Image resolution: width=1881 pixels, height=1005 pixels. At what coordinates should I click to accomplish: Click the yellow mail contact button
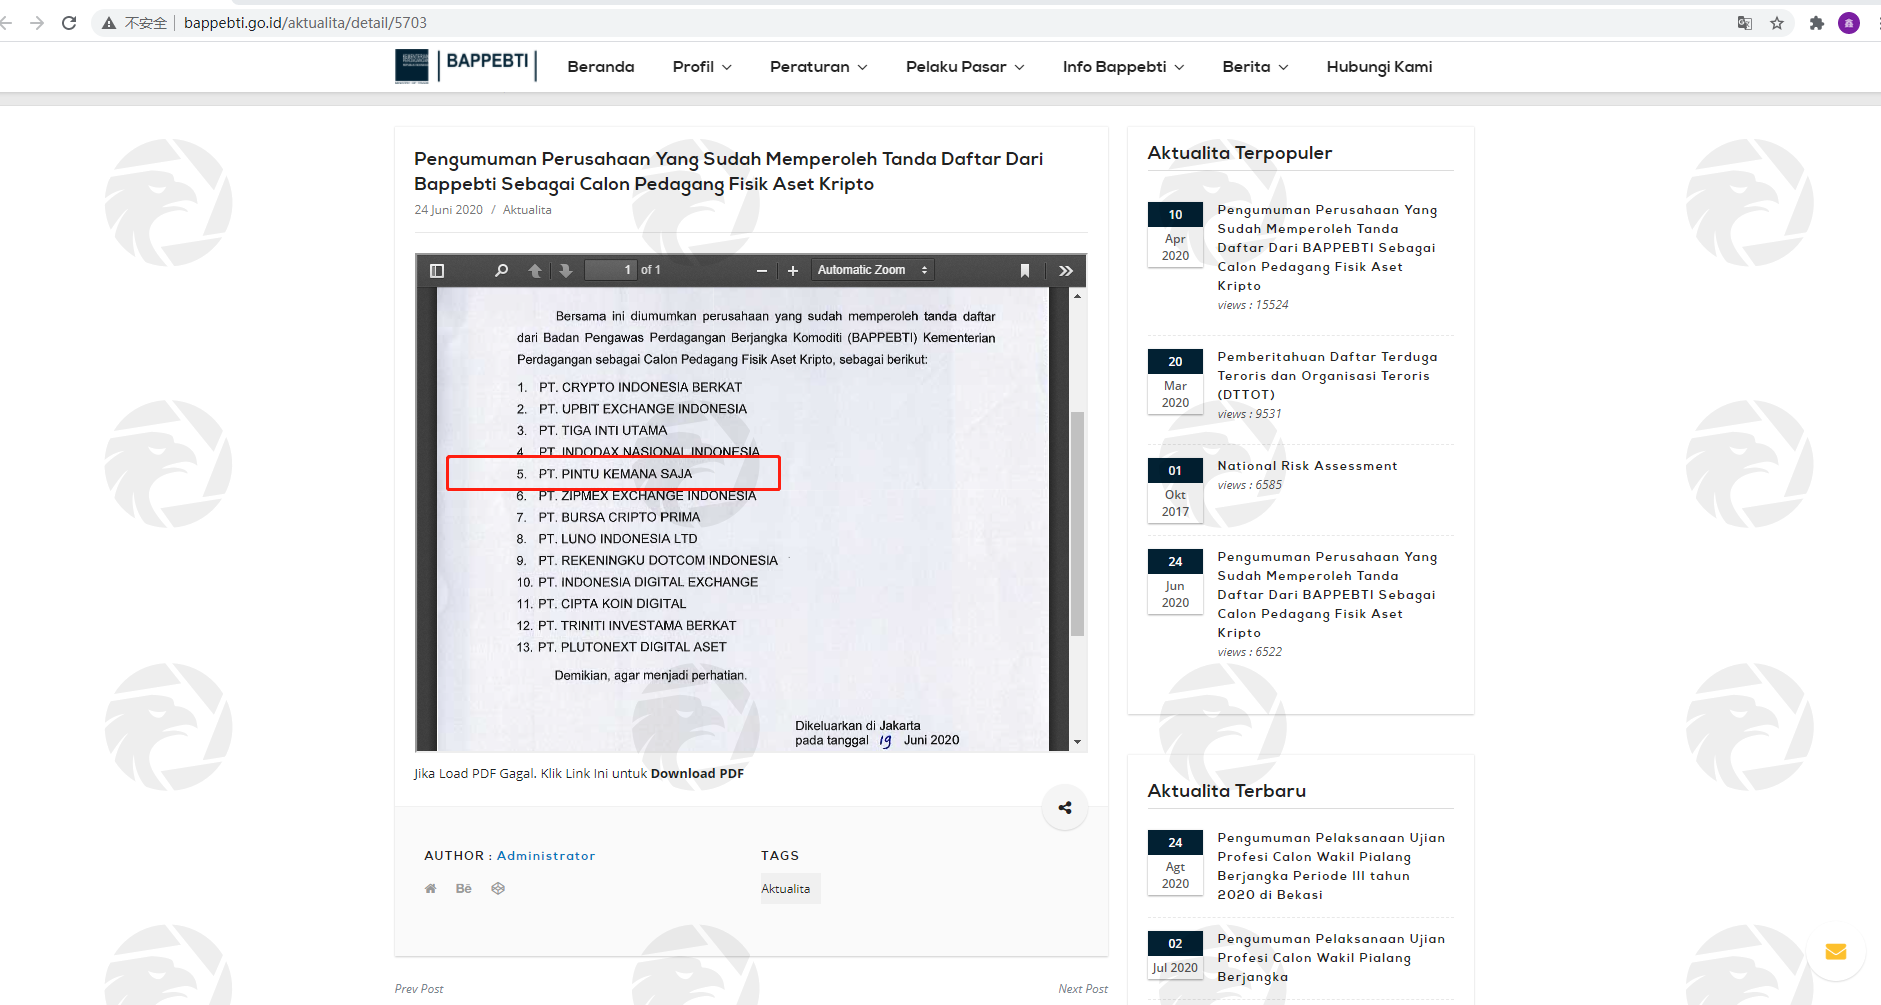pyautogui.click(x=1836, y=951)
